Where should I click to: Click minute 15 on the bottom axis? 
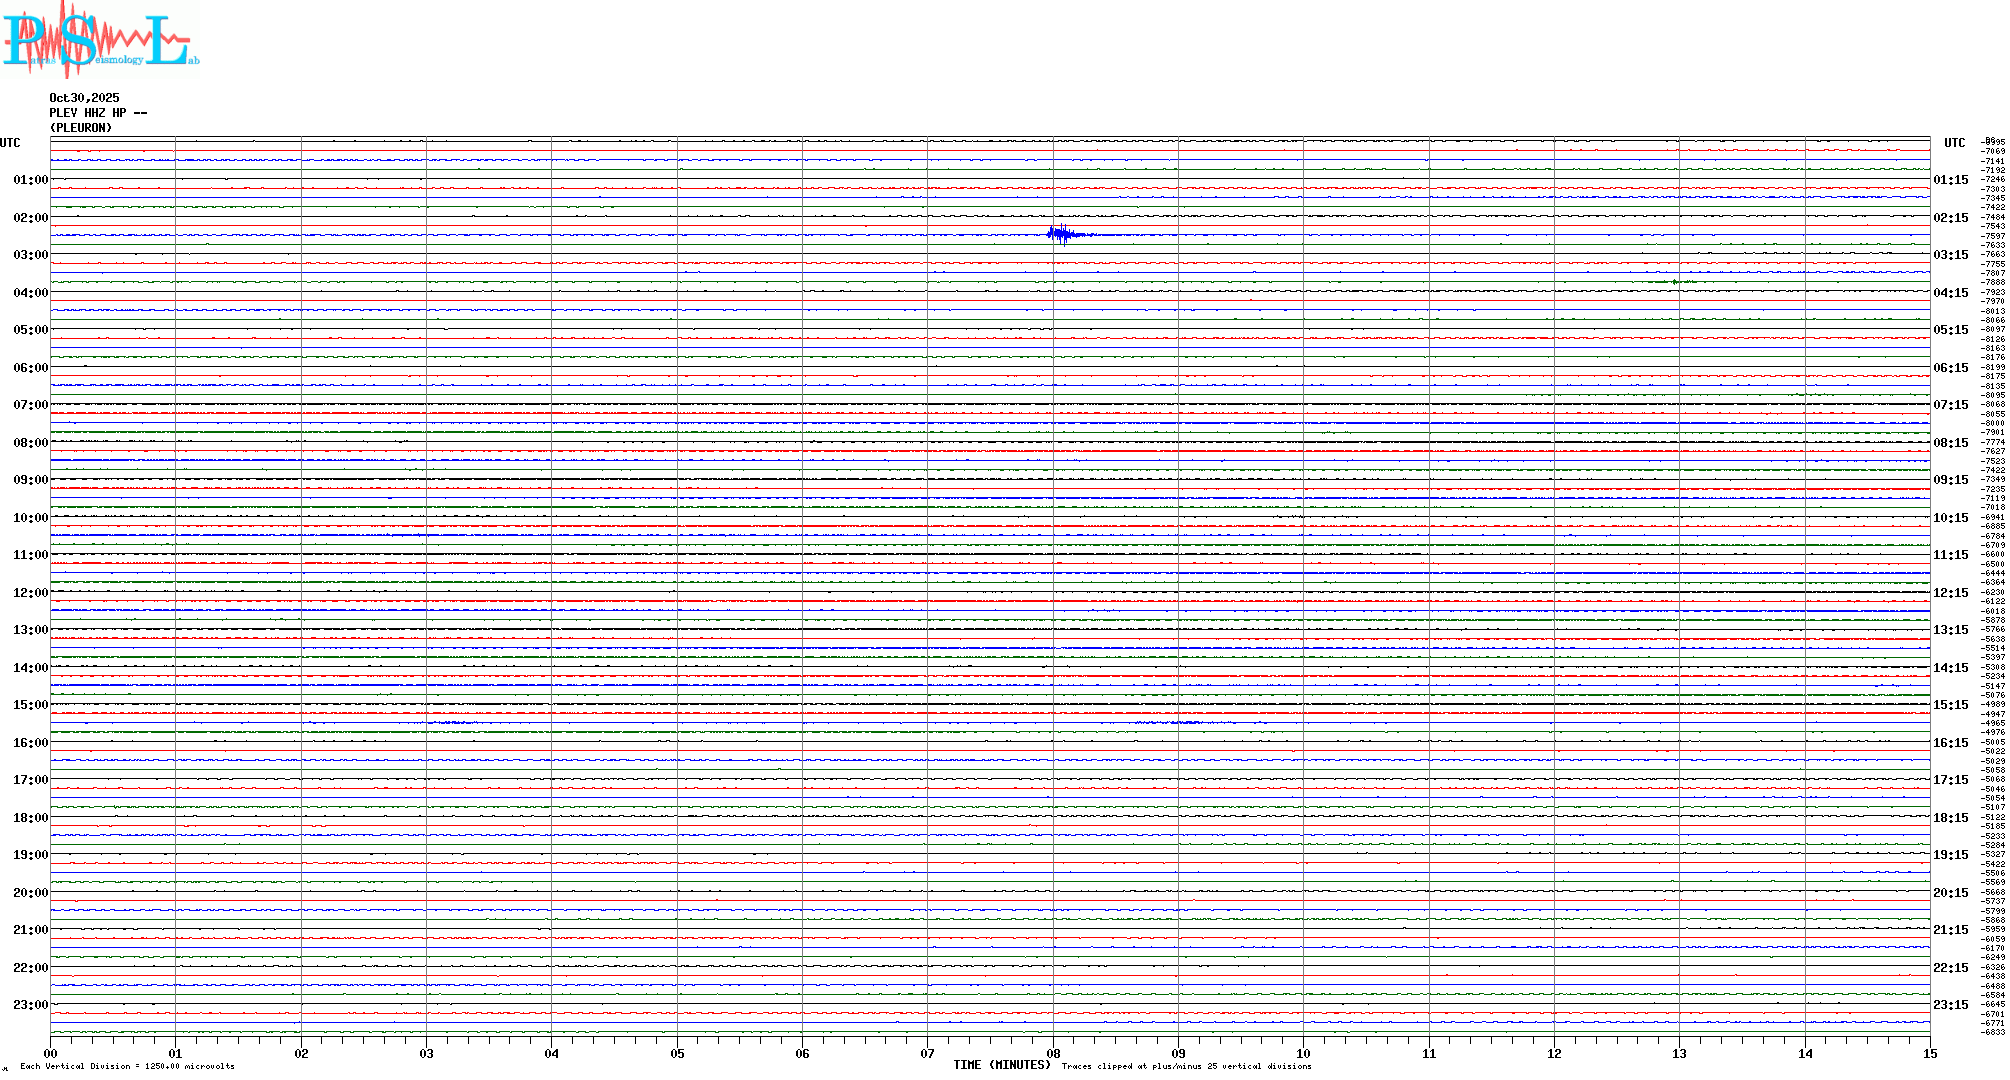[x=1929, y=1053]
